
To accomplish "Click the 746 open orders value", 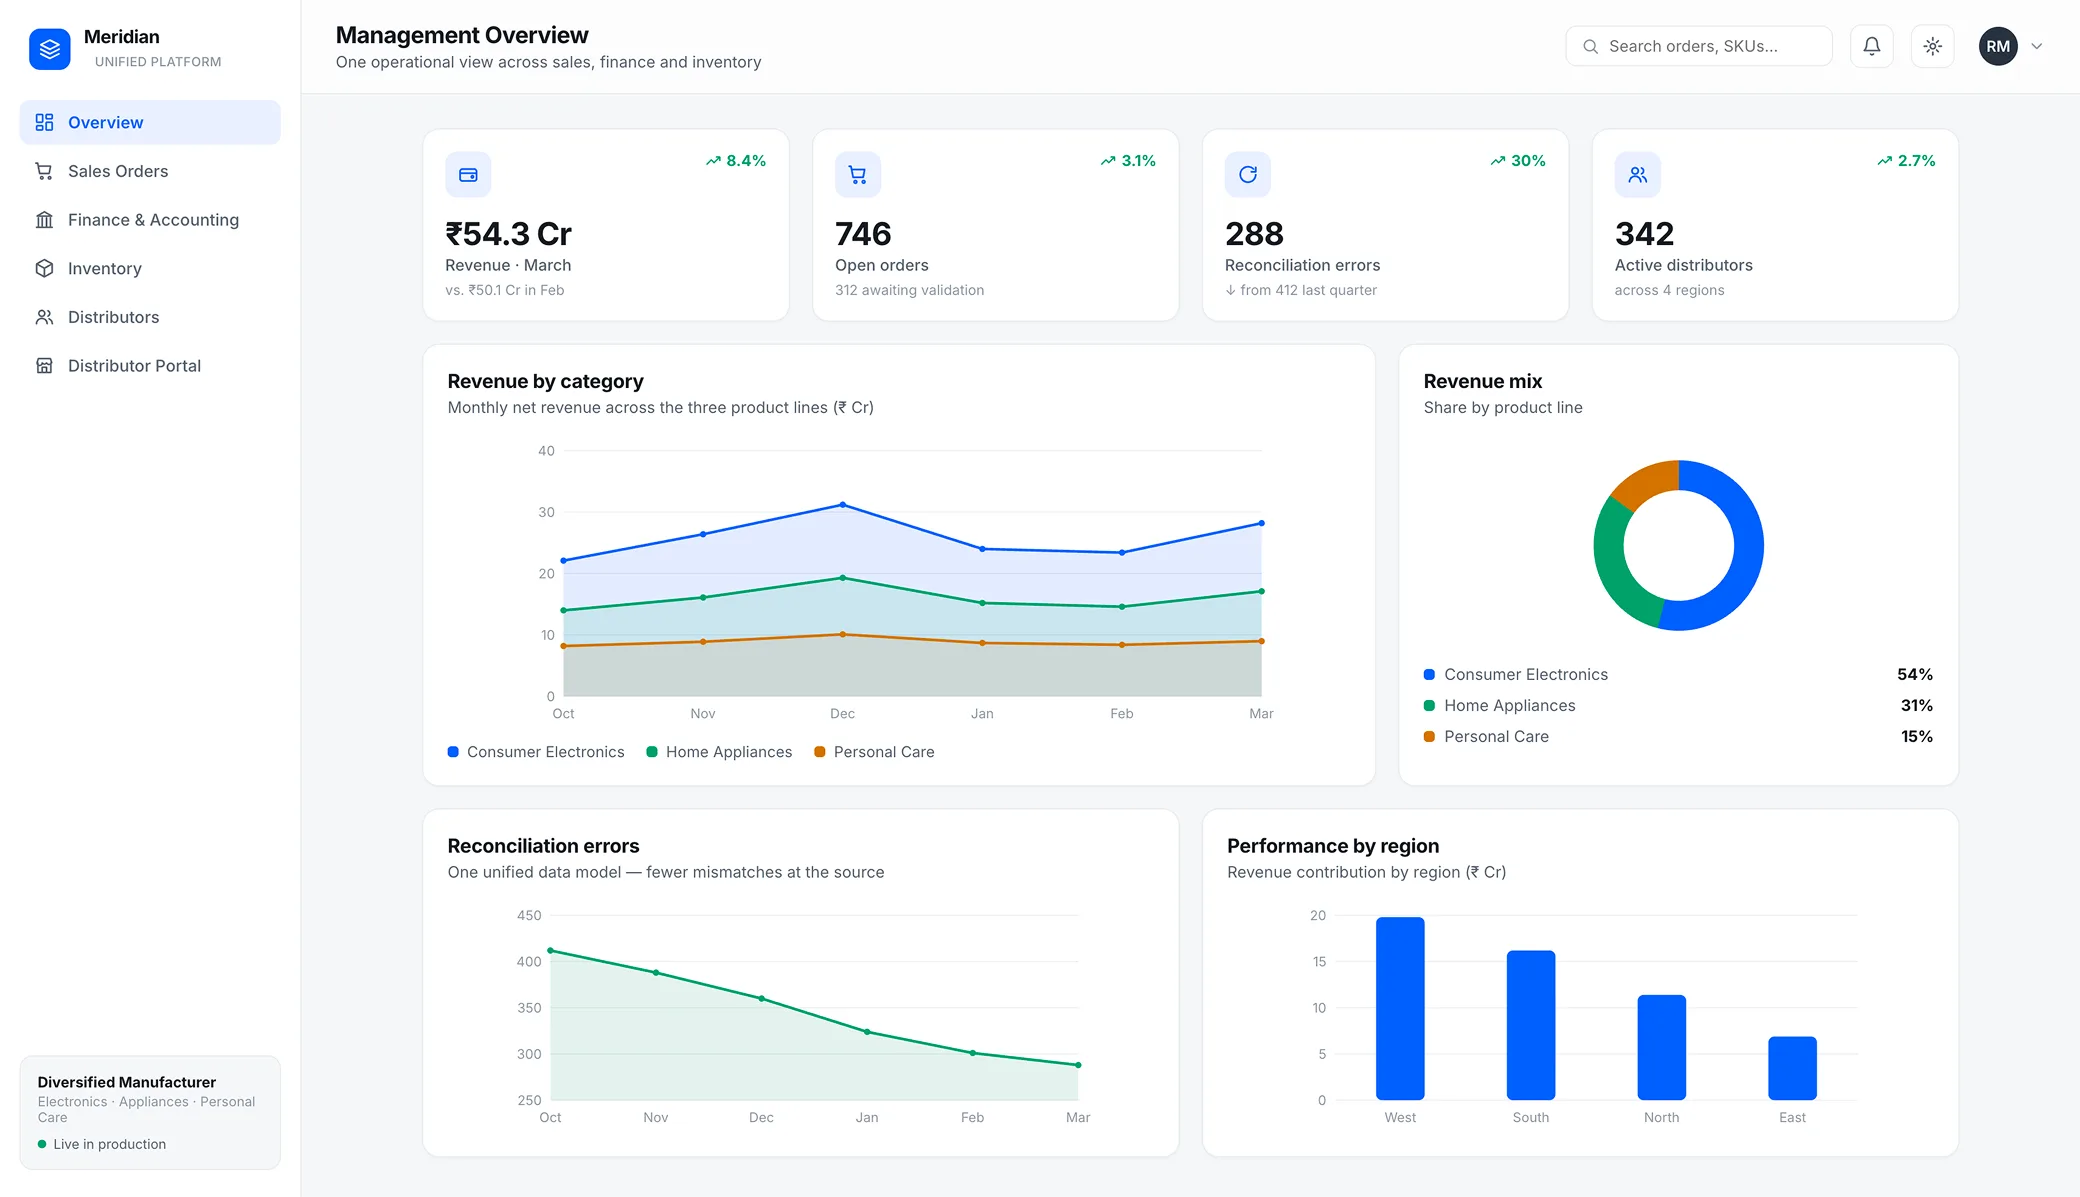I will point(863,234).
